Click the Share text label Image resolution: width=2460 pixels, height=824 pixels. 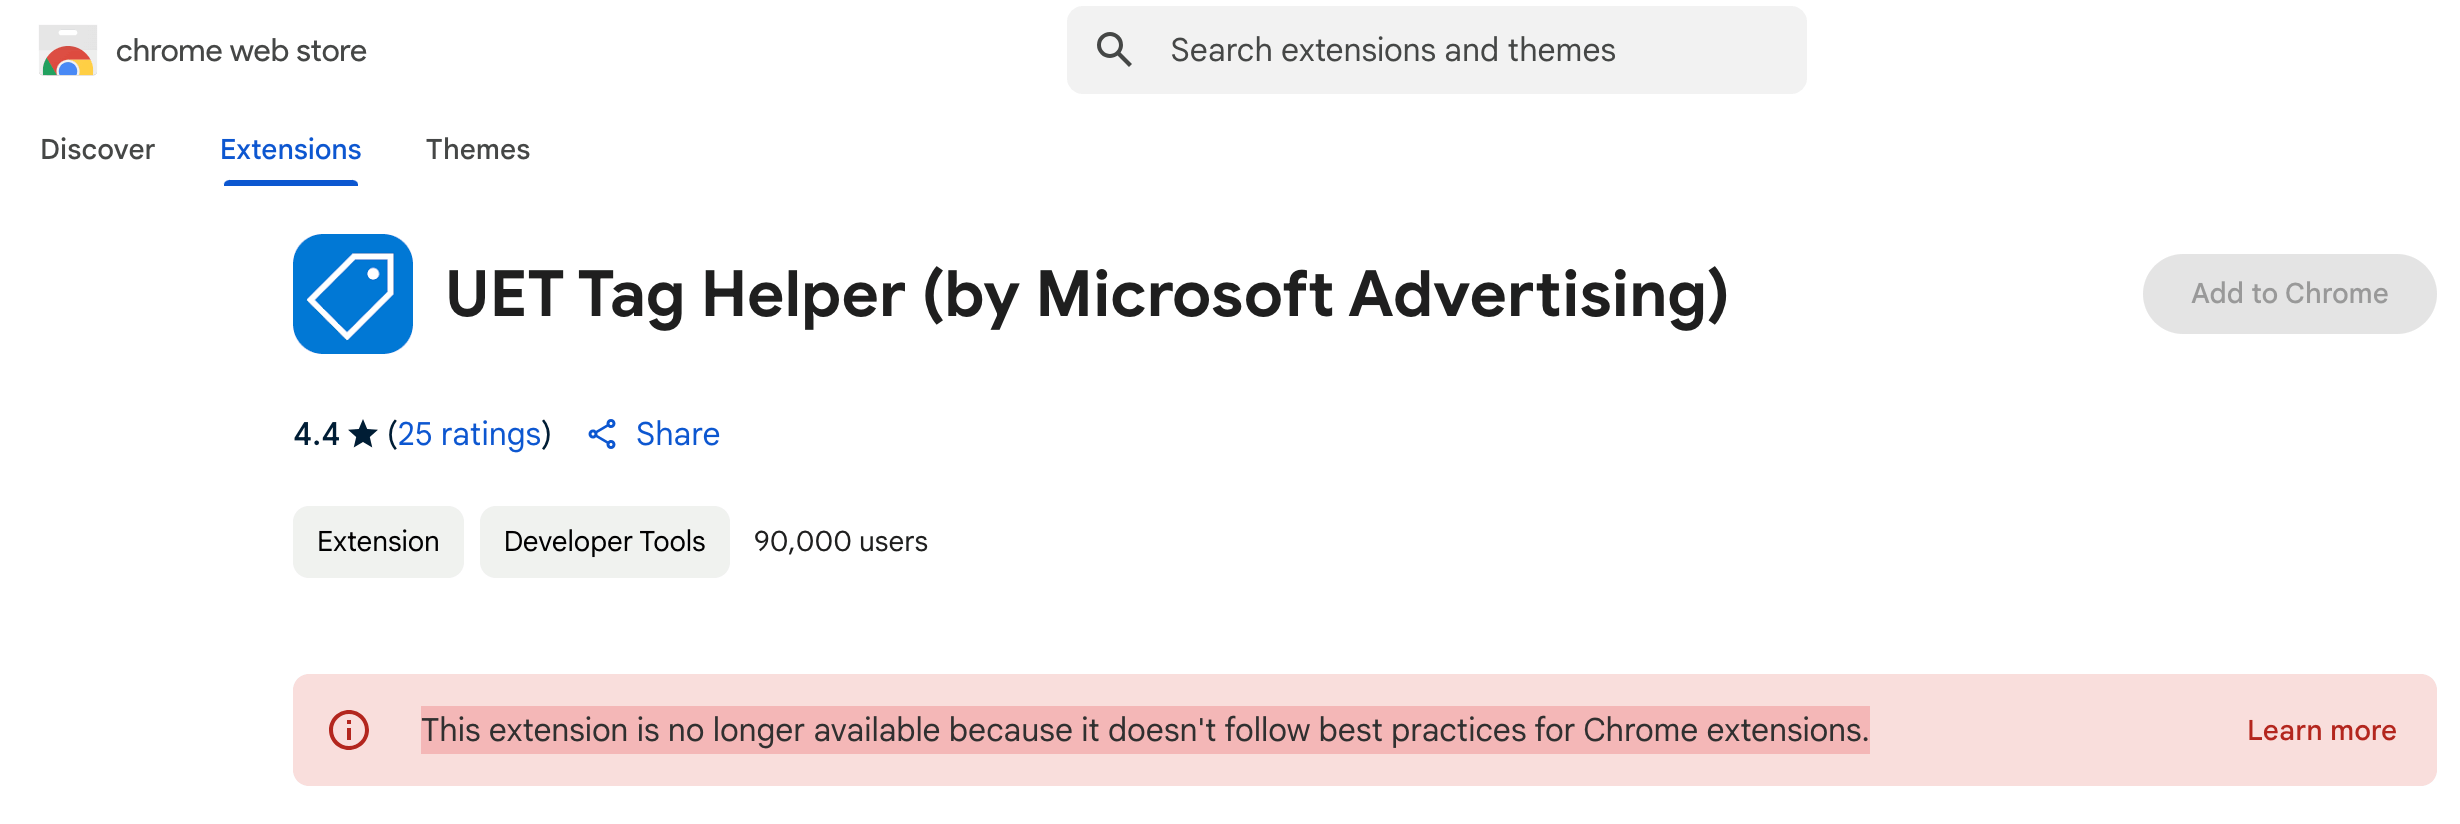[x=678, y=434]
